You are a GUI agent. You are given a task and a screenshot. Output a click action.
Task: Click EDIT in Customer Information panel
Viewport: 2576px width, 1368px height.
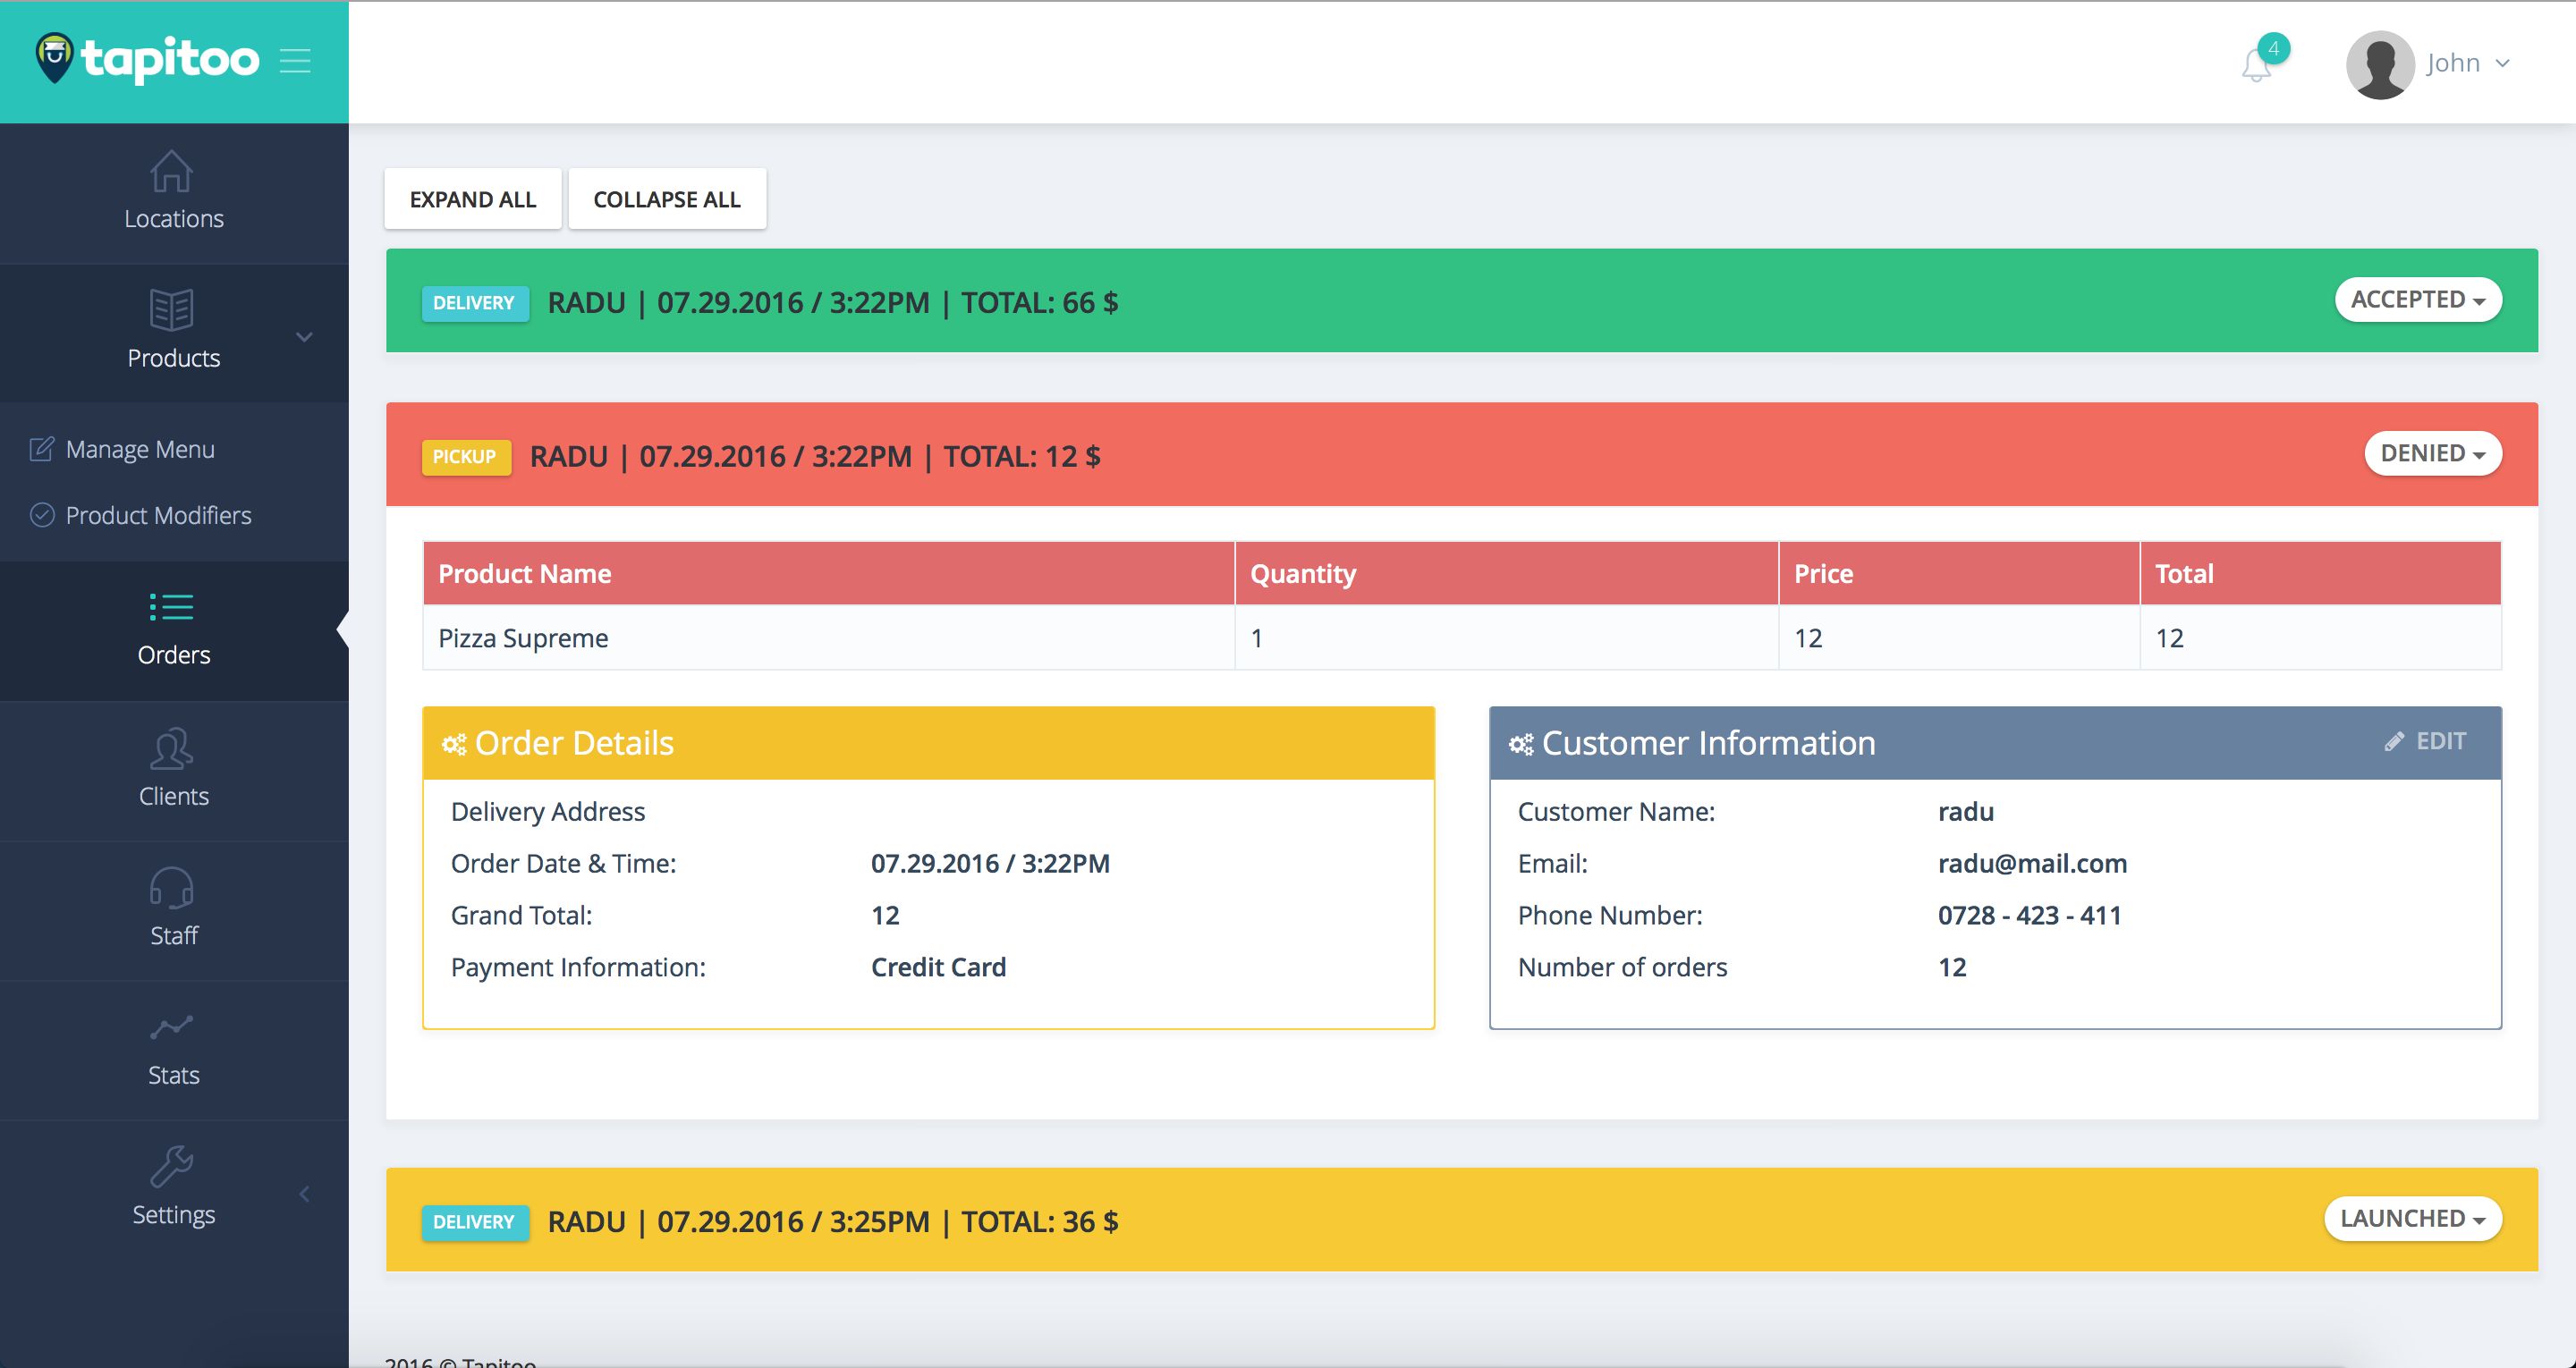(x=2427, y=741)
